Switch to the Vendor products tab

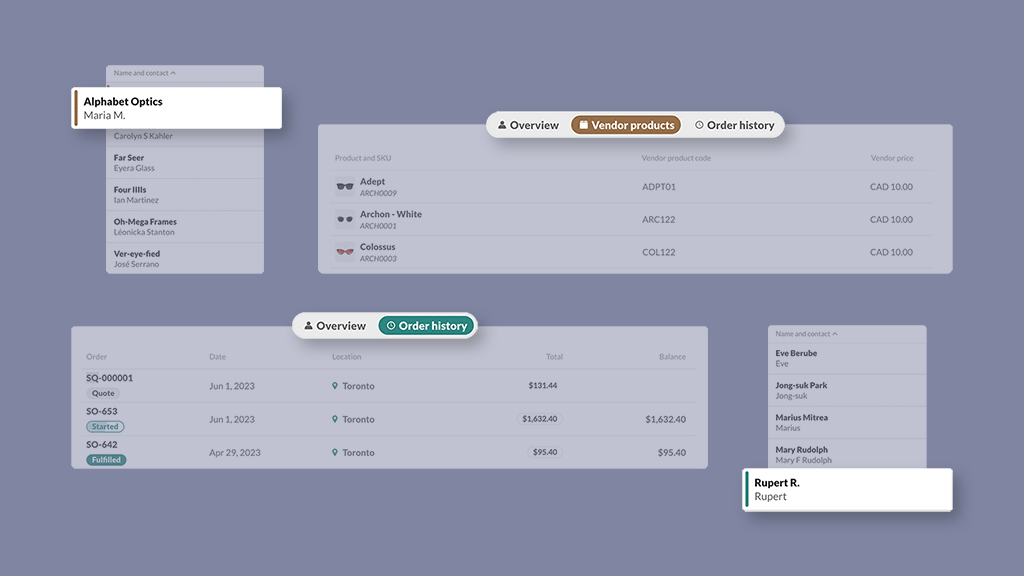(626, 124)
